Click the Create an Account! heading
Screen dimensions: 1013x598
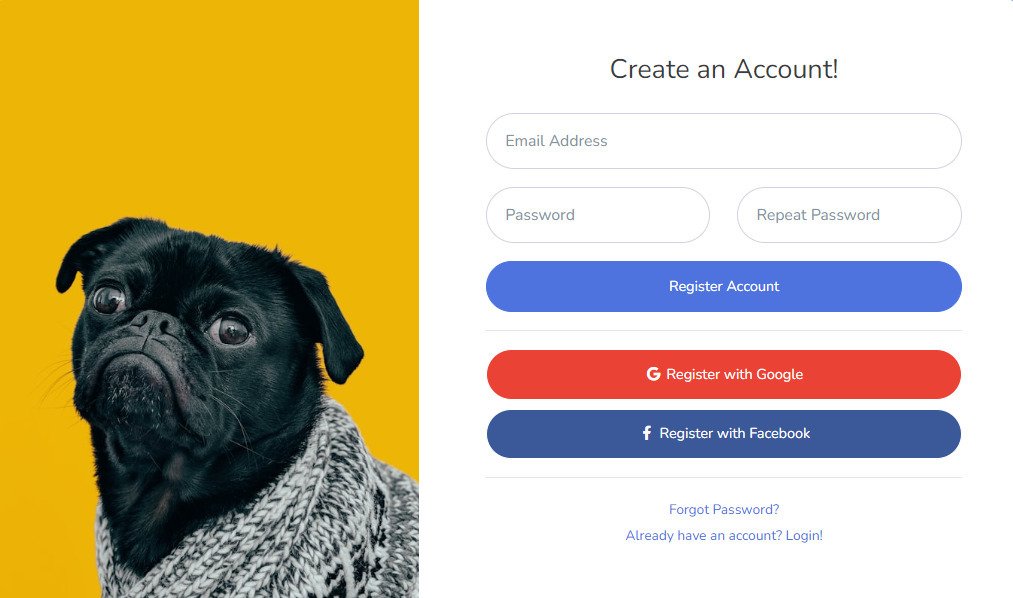pos(724,69)
